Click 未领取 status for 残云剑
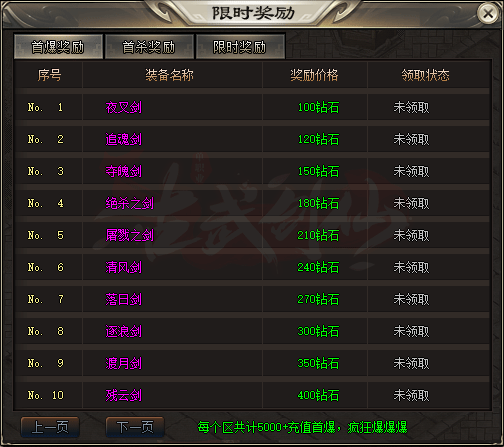 click(x=411, y=395)
